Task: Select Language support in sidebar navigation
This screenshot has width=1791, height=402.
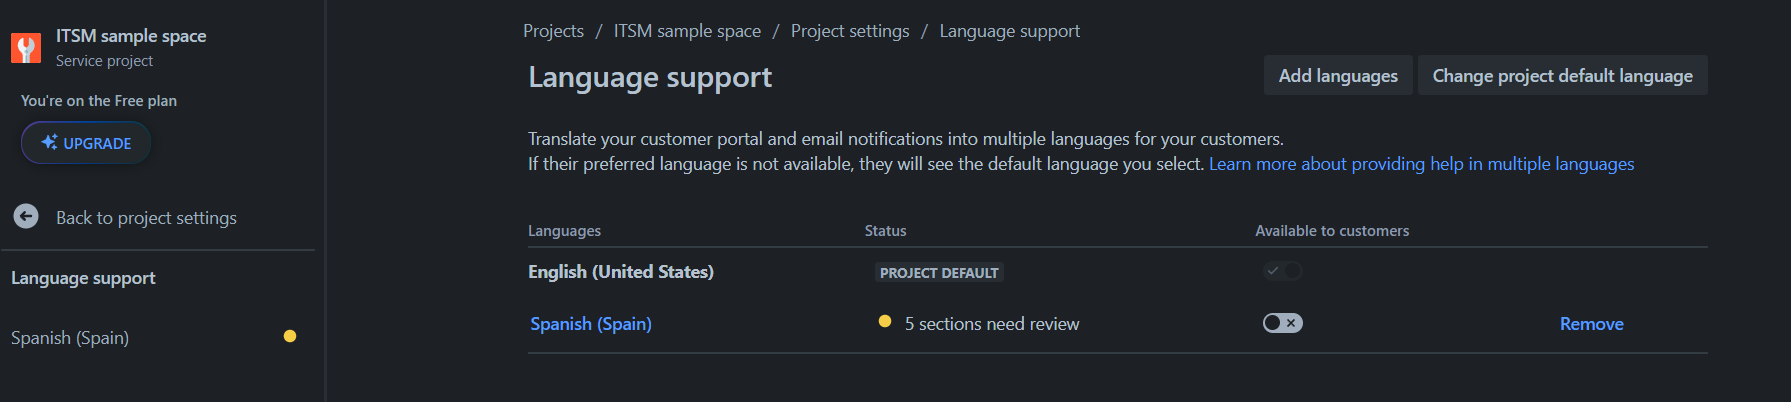Action: (x=83, y=278)
